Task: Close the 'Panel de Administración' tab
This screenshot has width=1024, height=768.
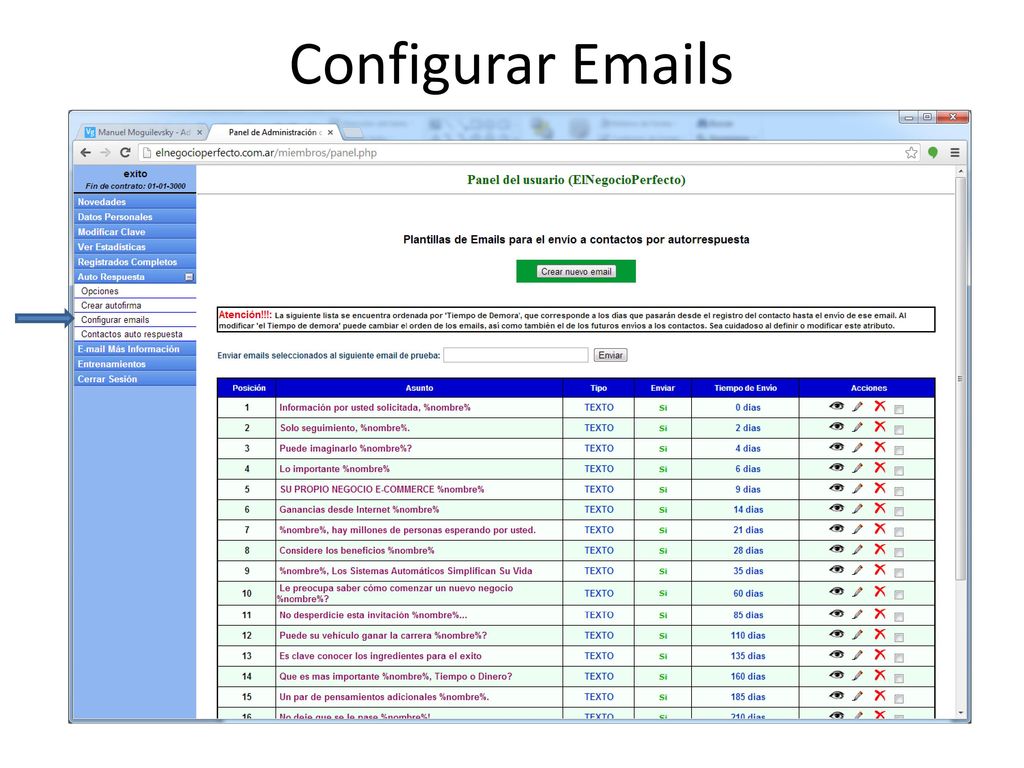Action: click(x=330, y=133)
